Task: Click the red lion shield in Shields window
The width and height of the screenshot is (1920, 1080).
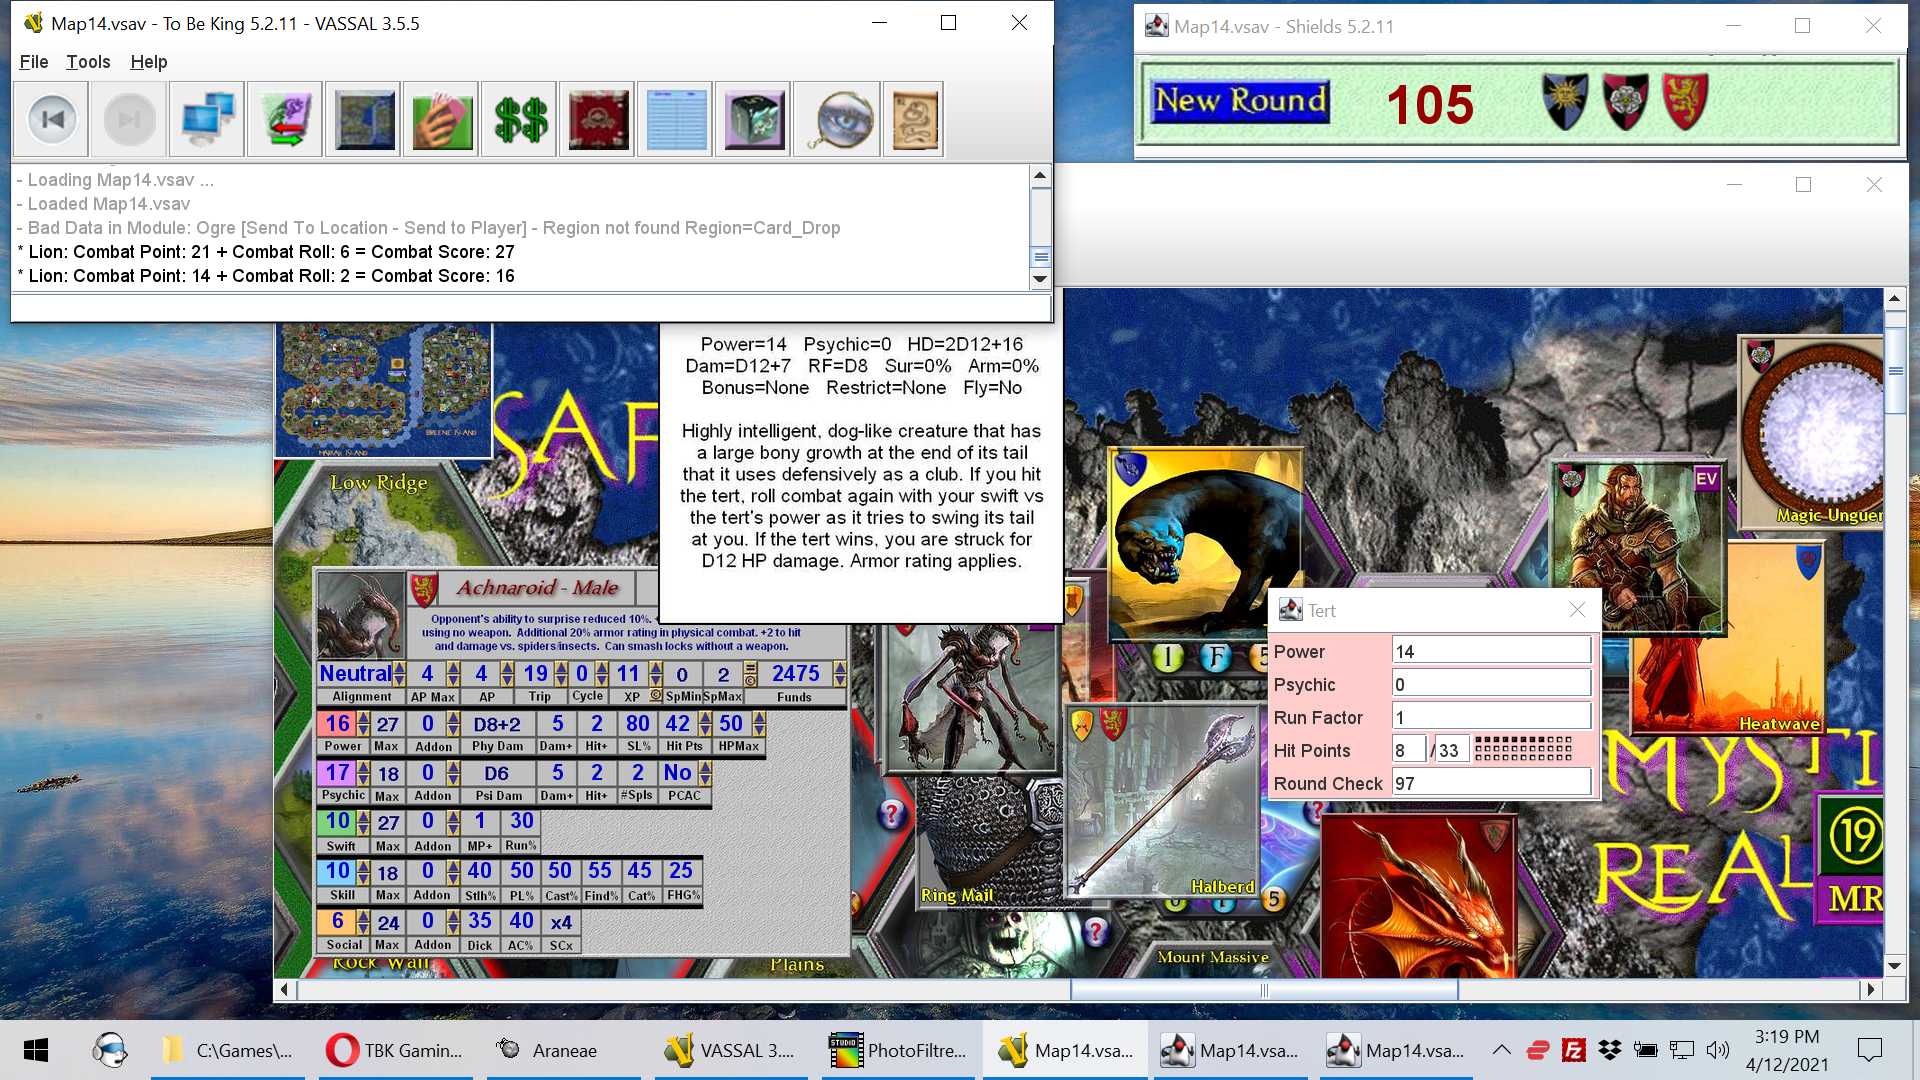Action: [x=1685, y=102]
